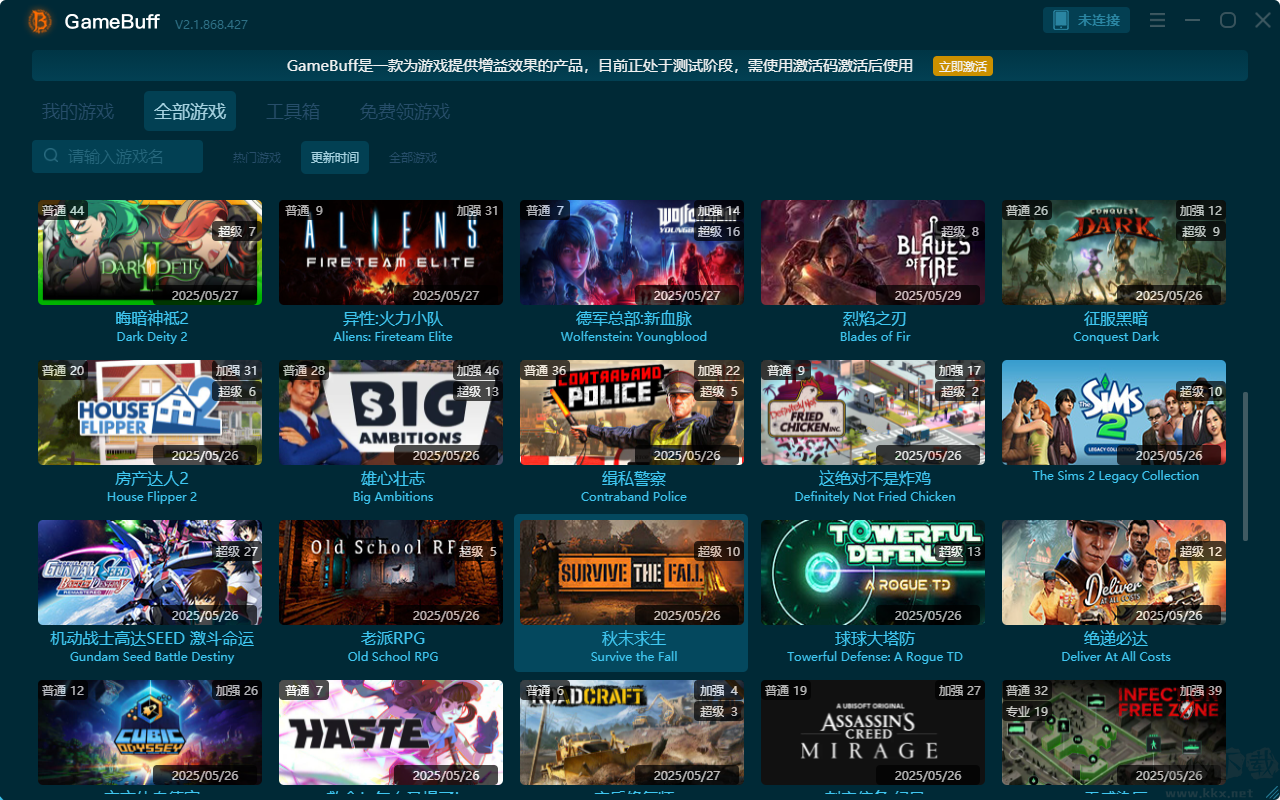This screenshot has height=800, width=1280.
Task: Click the 秋末求生 game title
Action: (x=634, y=638)
